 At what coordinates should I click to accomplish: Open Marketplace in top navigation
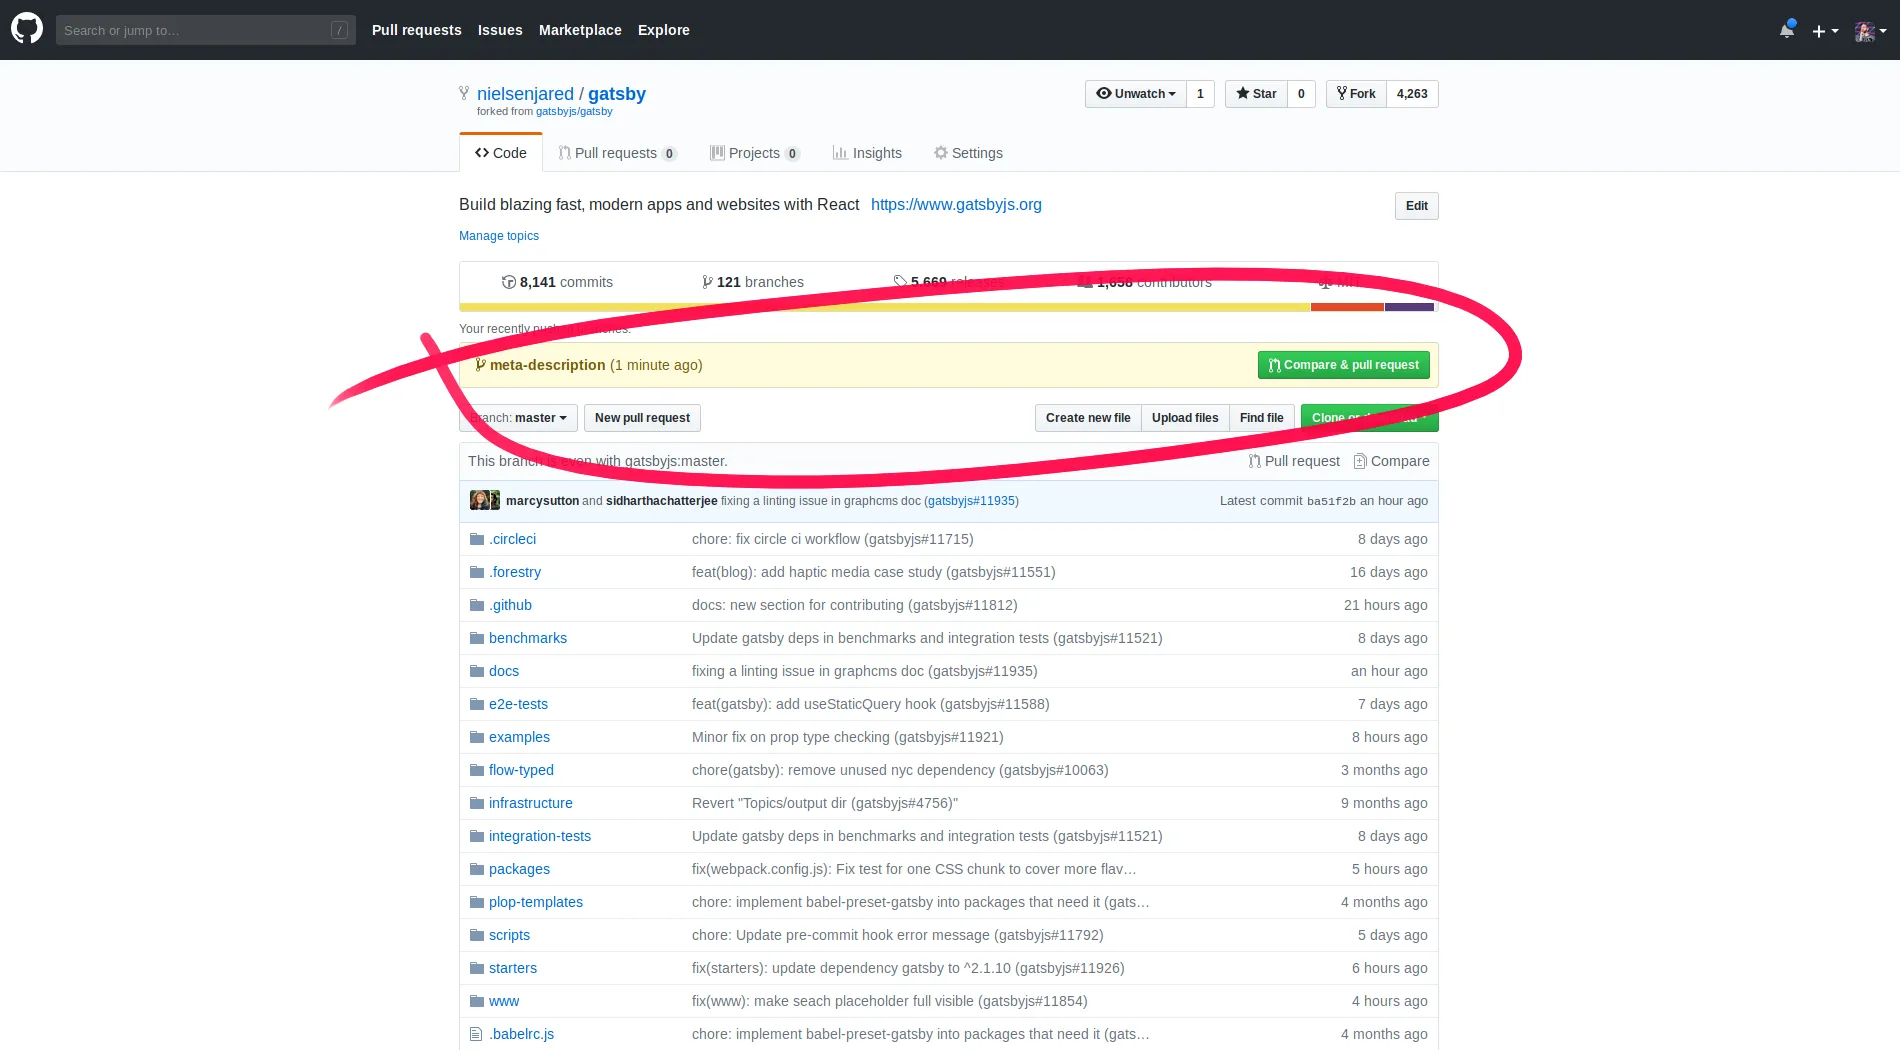point(580,30)
